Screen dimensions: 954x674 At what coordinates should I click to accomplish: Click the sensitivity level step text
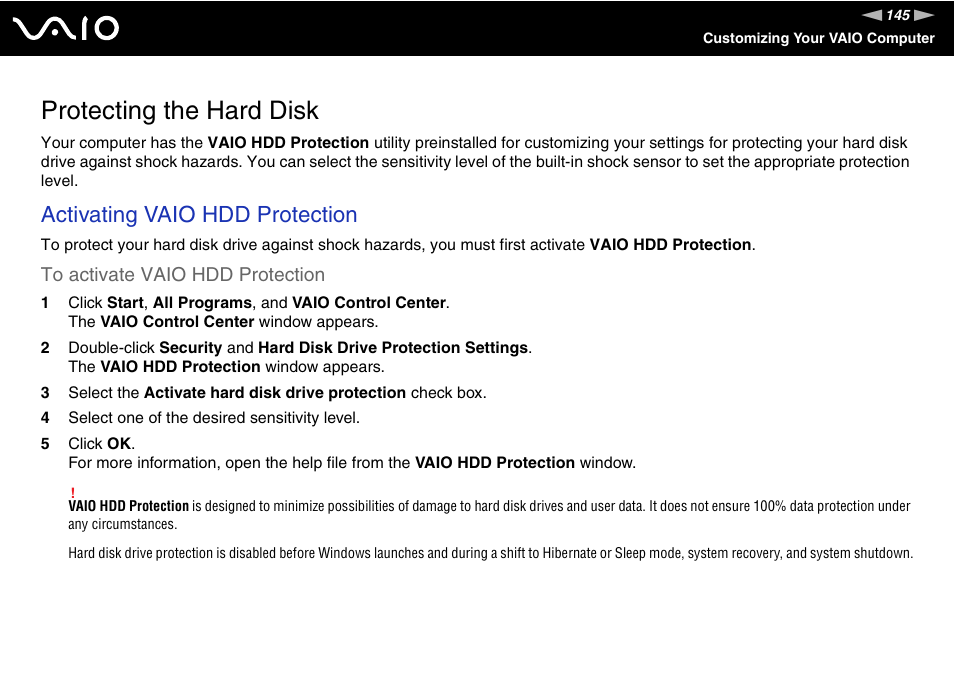click(x=214, y=418)
